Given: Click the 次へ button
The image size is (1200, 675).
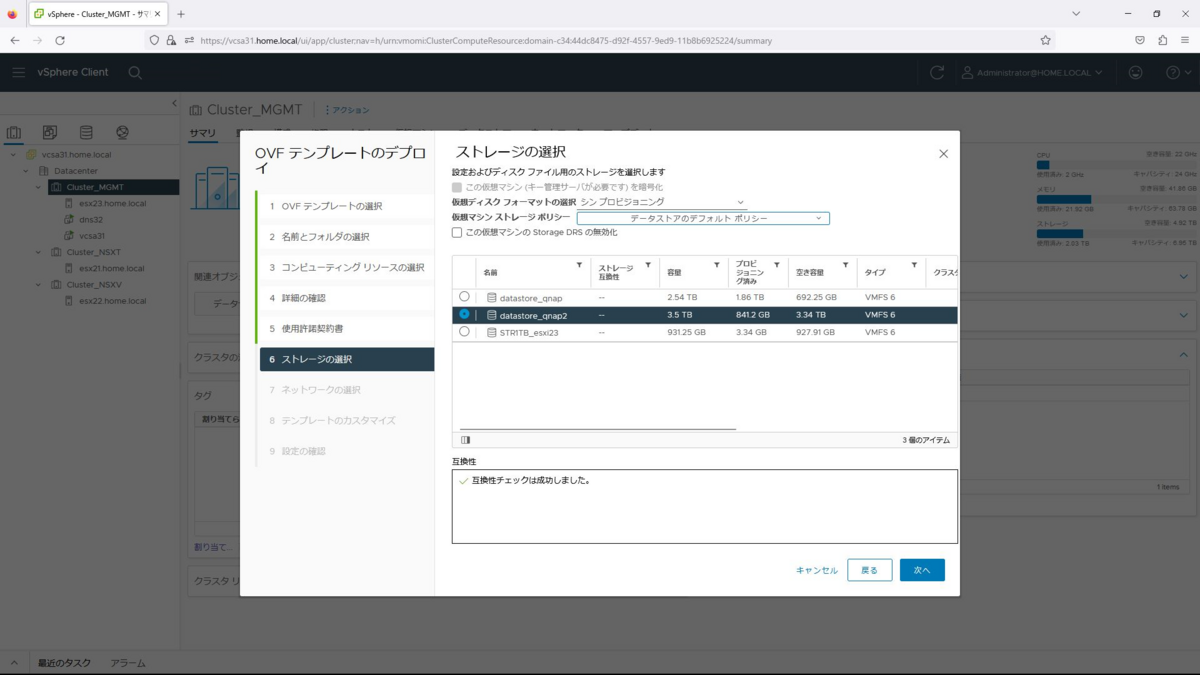Looking at the screenshot, I should (922, 570).
